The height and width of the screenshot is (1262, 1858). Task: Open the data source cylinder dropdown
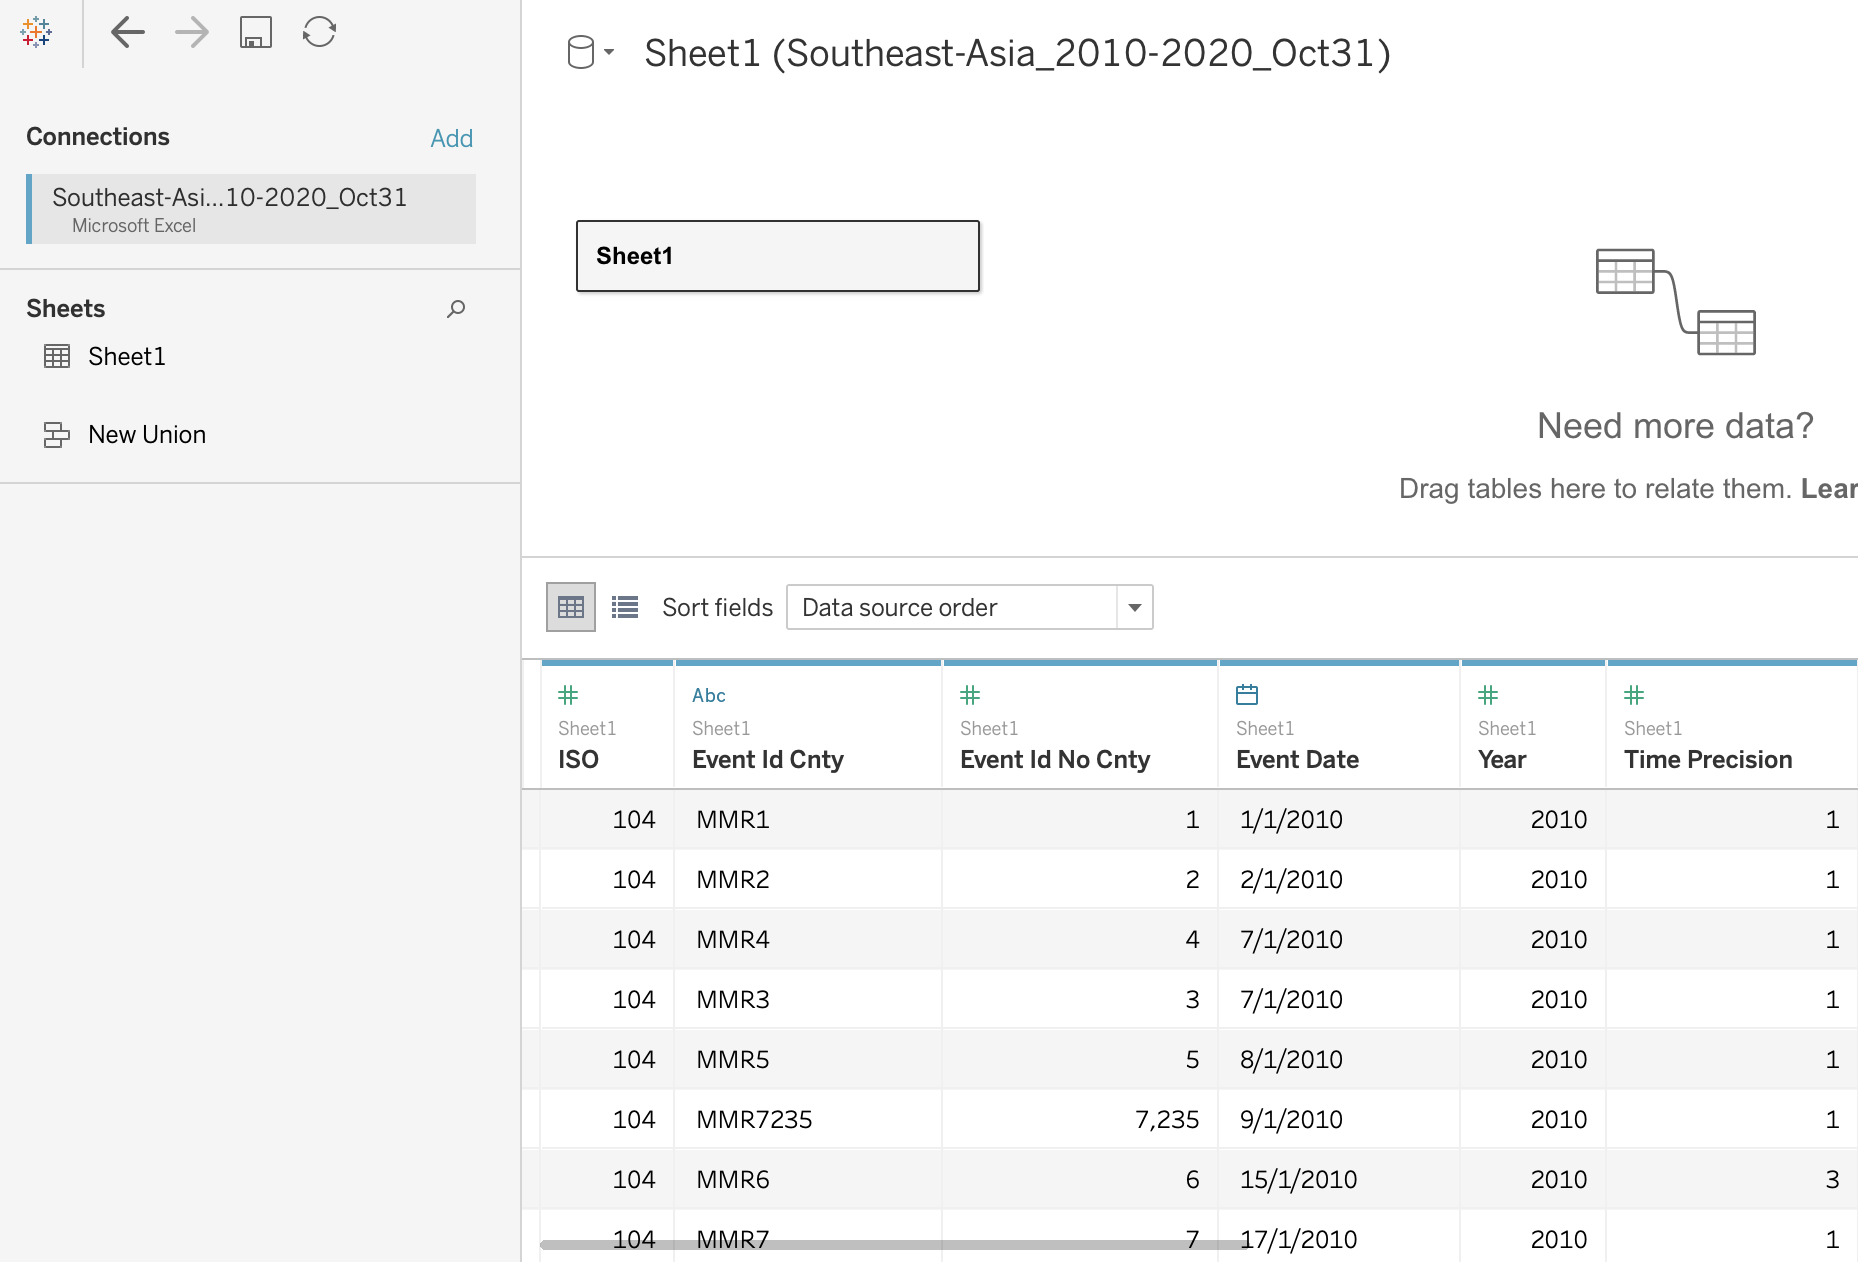click(590, 52)
